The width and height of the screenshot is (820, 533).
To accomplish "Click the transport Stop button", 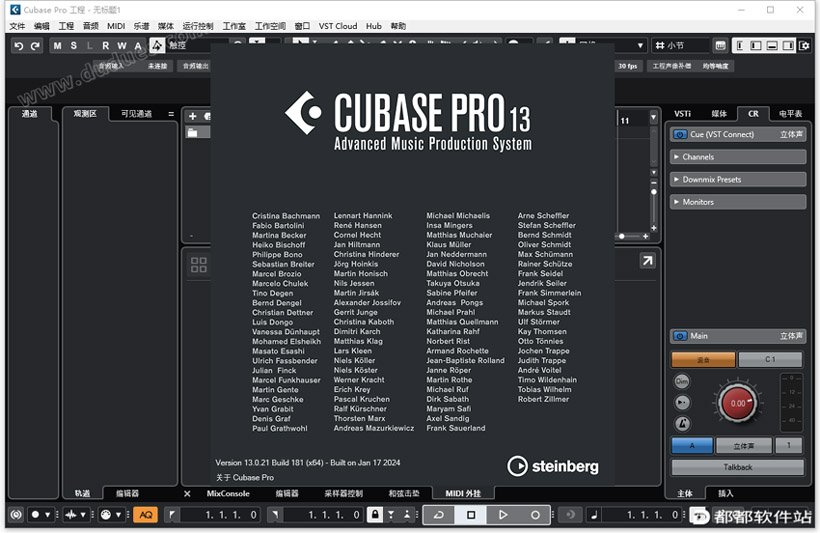I will [471, 515].
